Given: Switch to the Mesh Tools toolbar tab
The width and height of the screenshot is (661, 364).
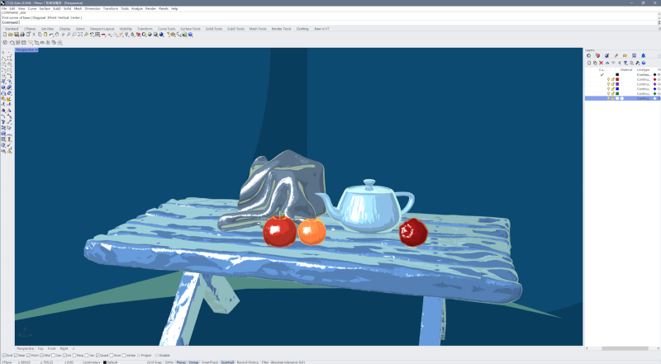Looking at the screenshot, I should (258, 29).
